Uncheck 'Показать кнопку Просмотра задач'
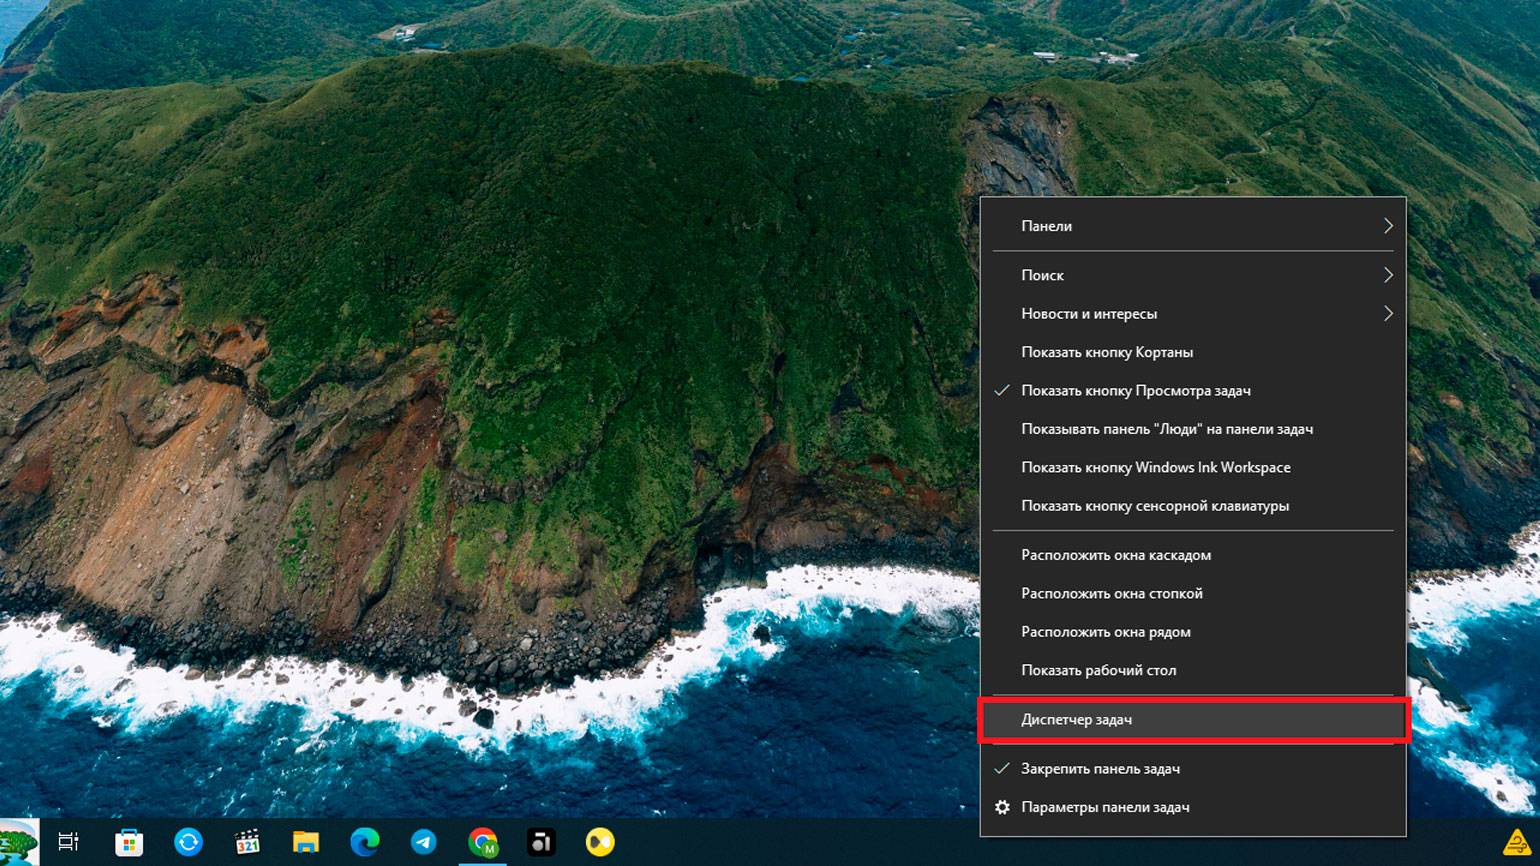Screen dimensions: 1540x866 click(1135, 391)
